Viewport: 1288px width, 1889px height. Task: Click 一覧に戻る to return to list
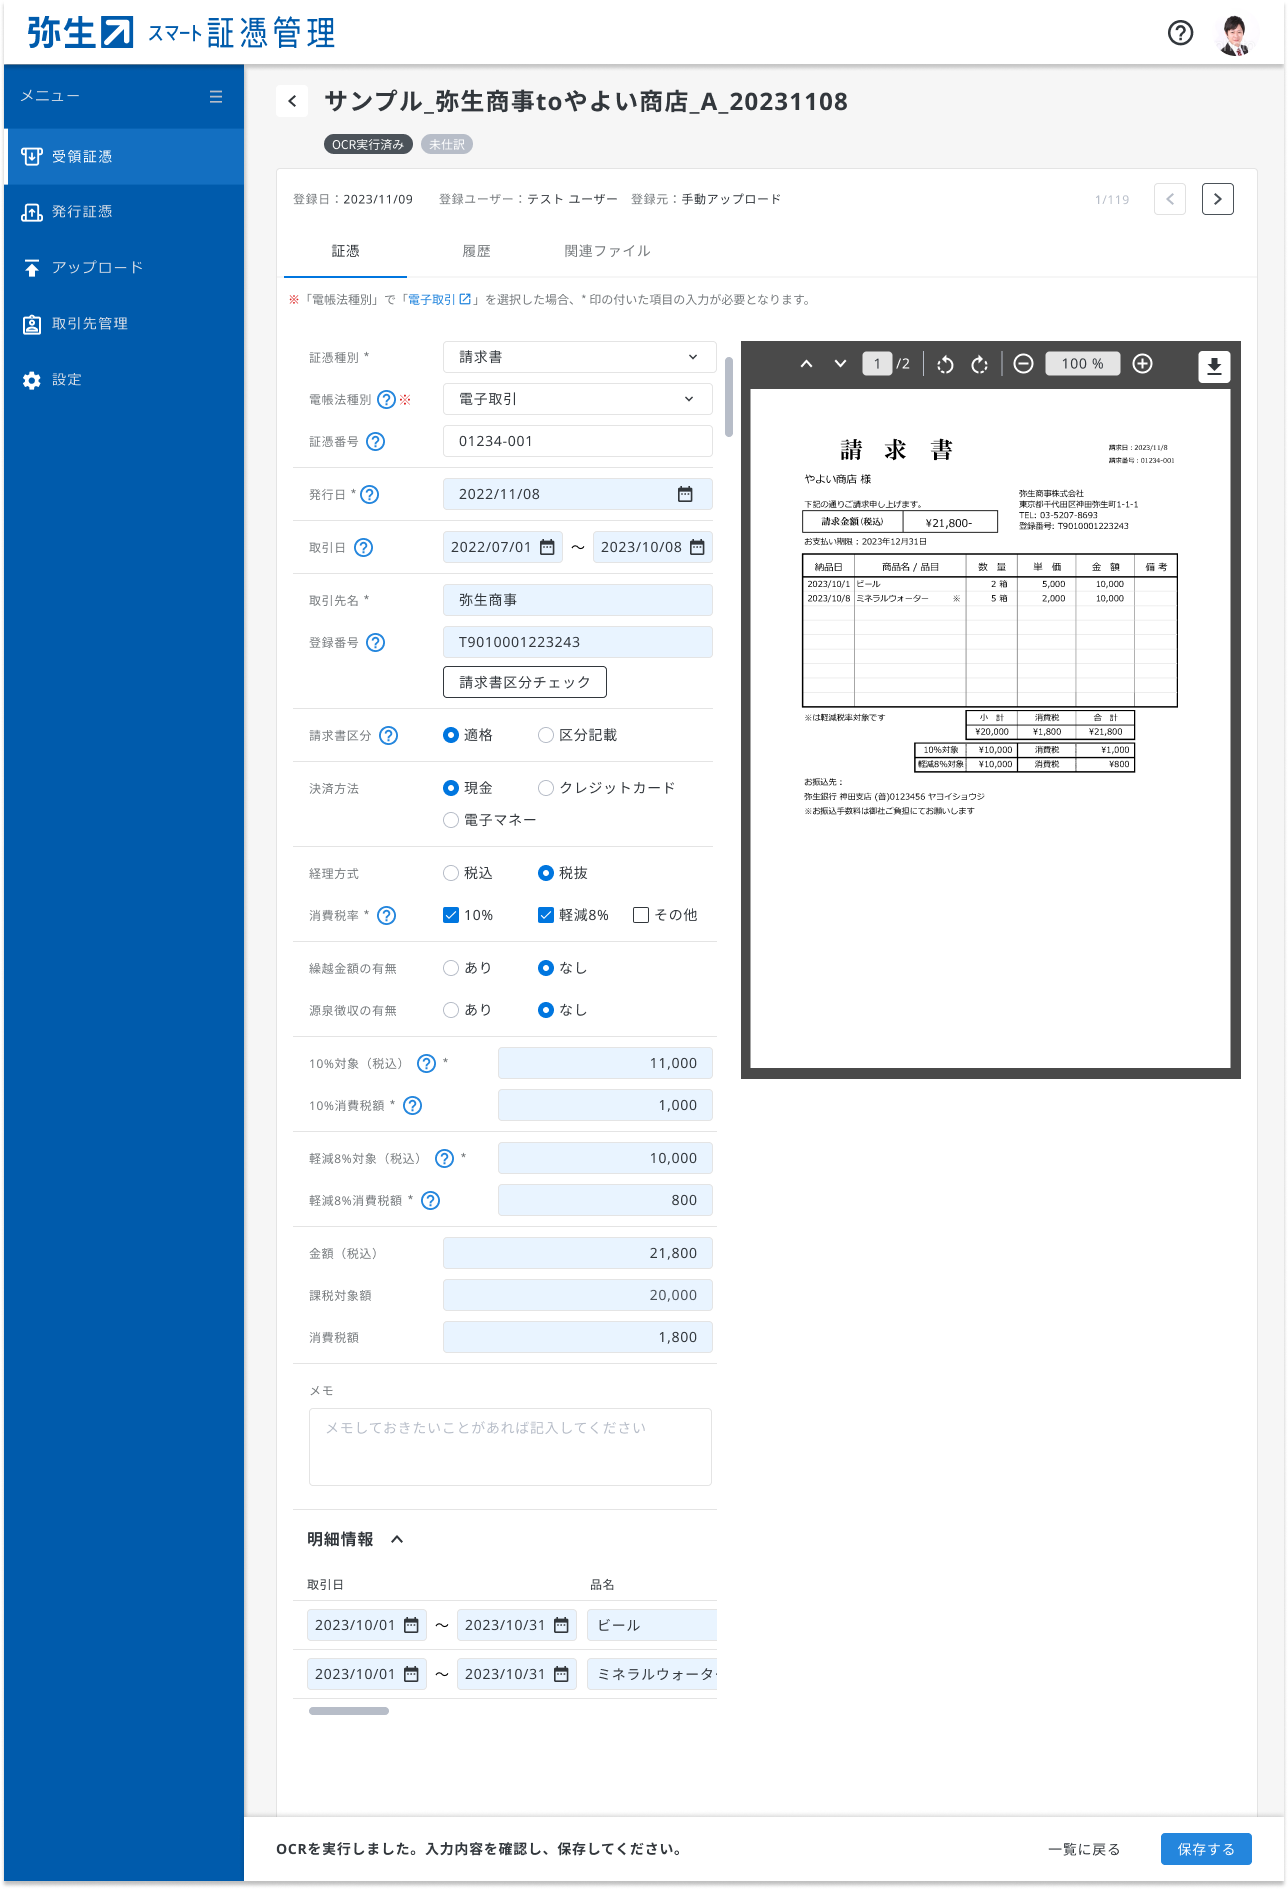(x=1084, y=1849)
